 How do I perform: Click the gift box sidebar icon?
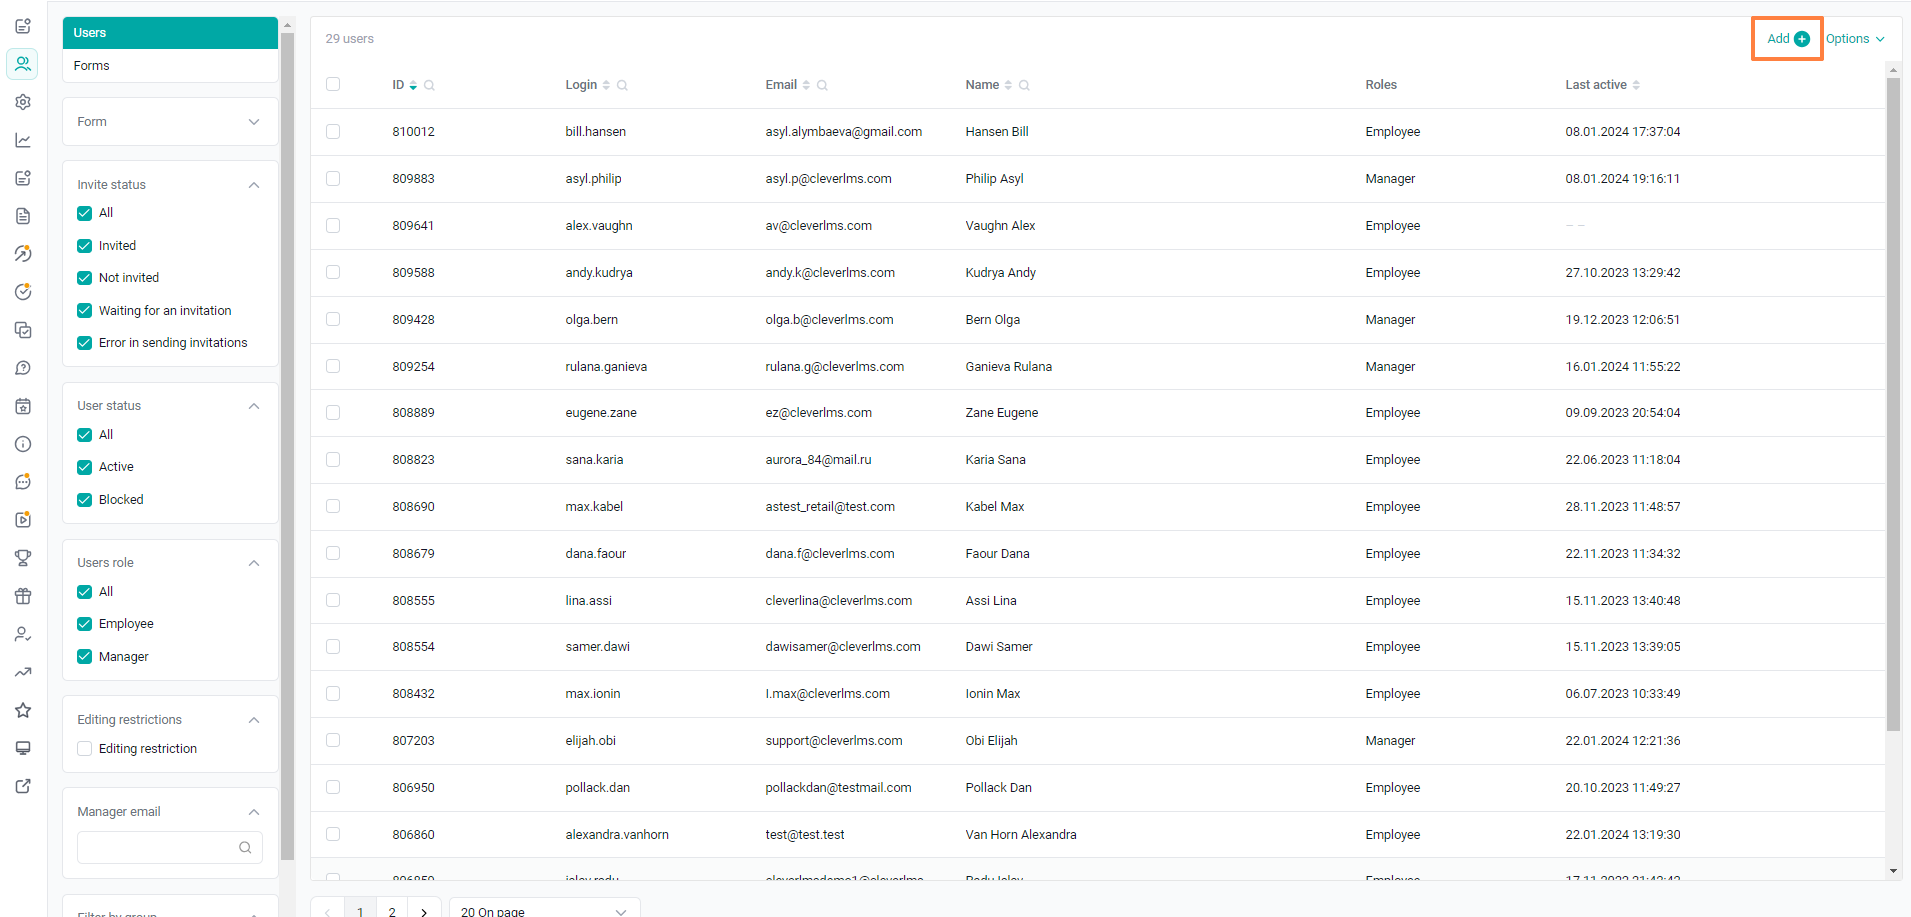tap(23, 596)
